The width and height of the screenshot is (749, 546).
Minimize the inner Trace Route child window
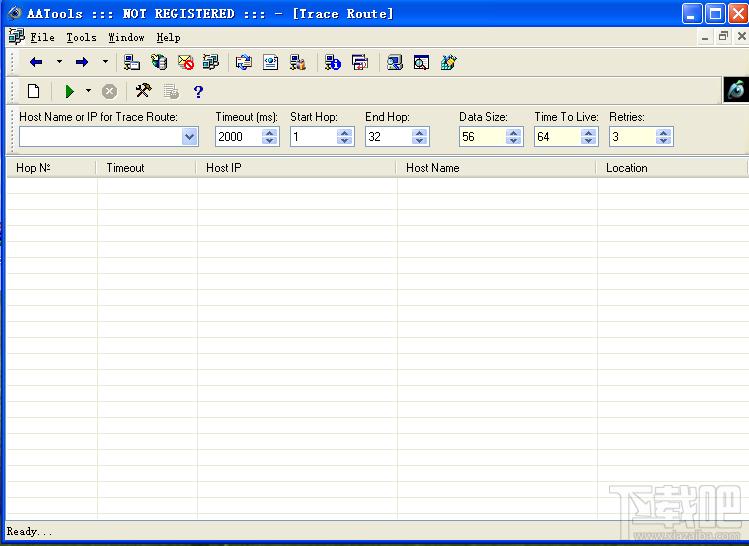click(705, 37)
